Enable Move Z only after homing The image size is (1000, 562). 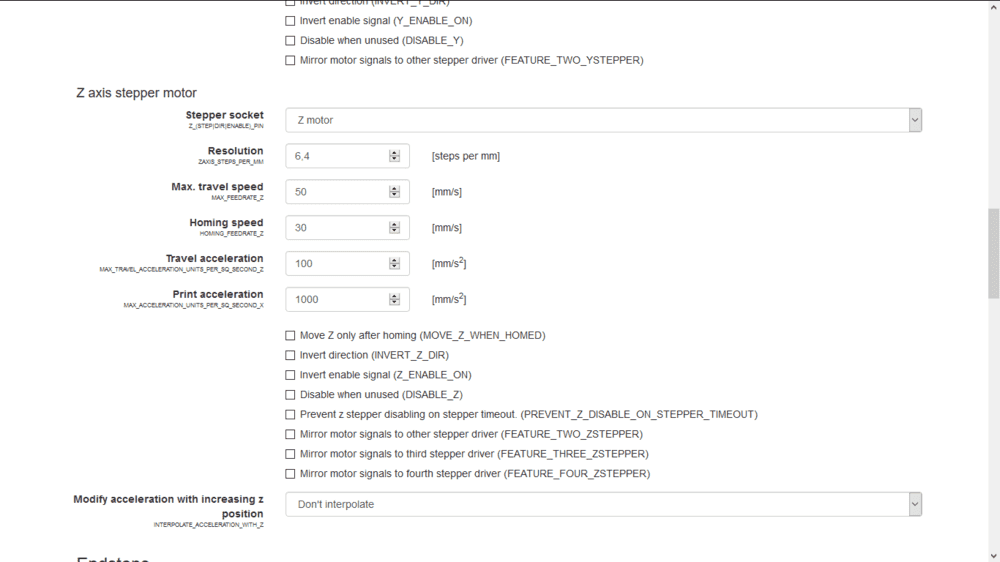[x=291, y=336]
